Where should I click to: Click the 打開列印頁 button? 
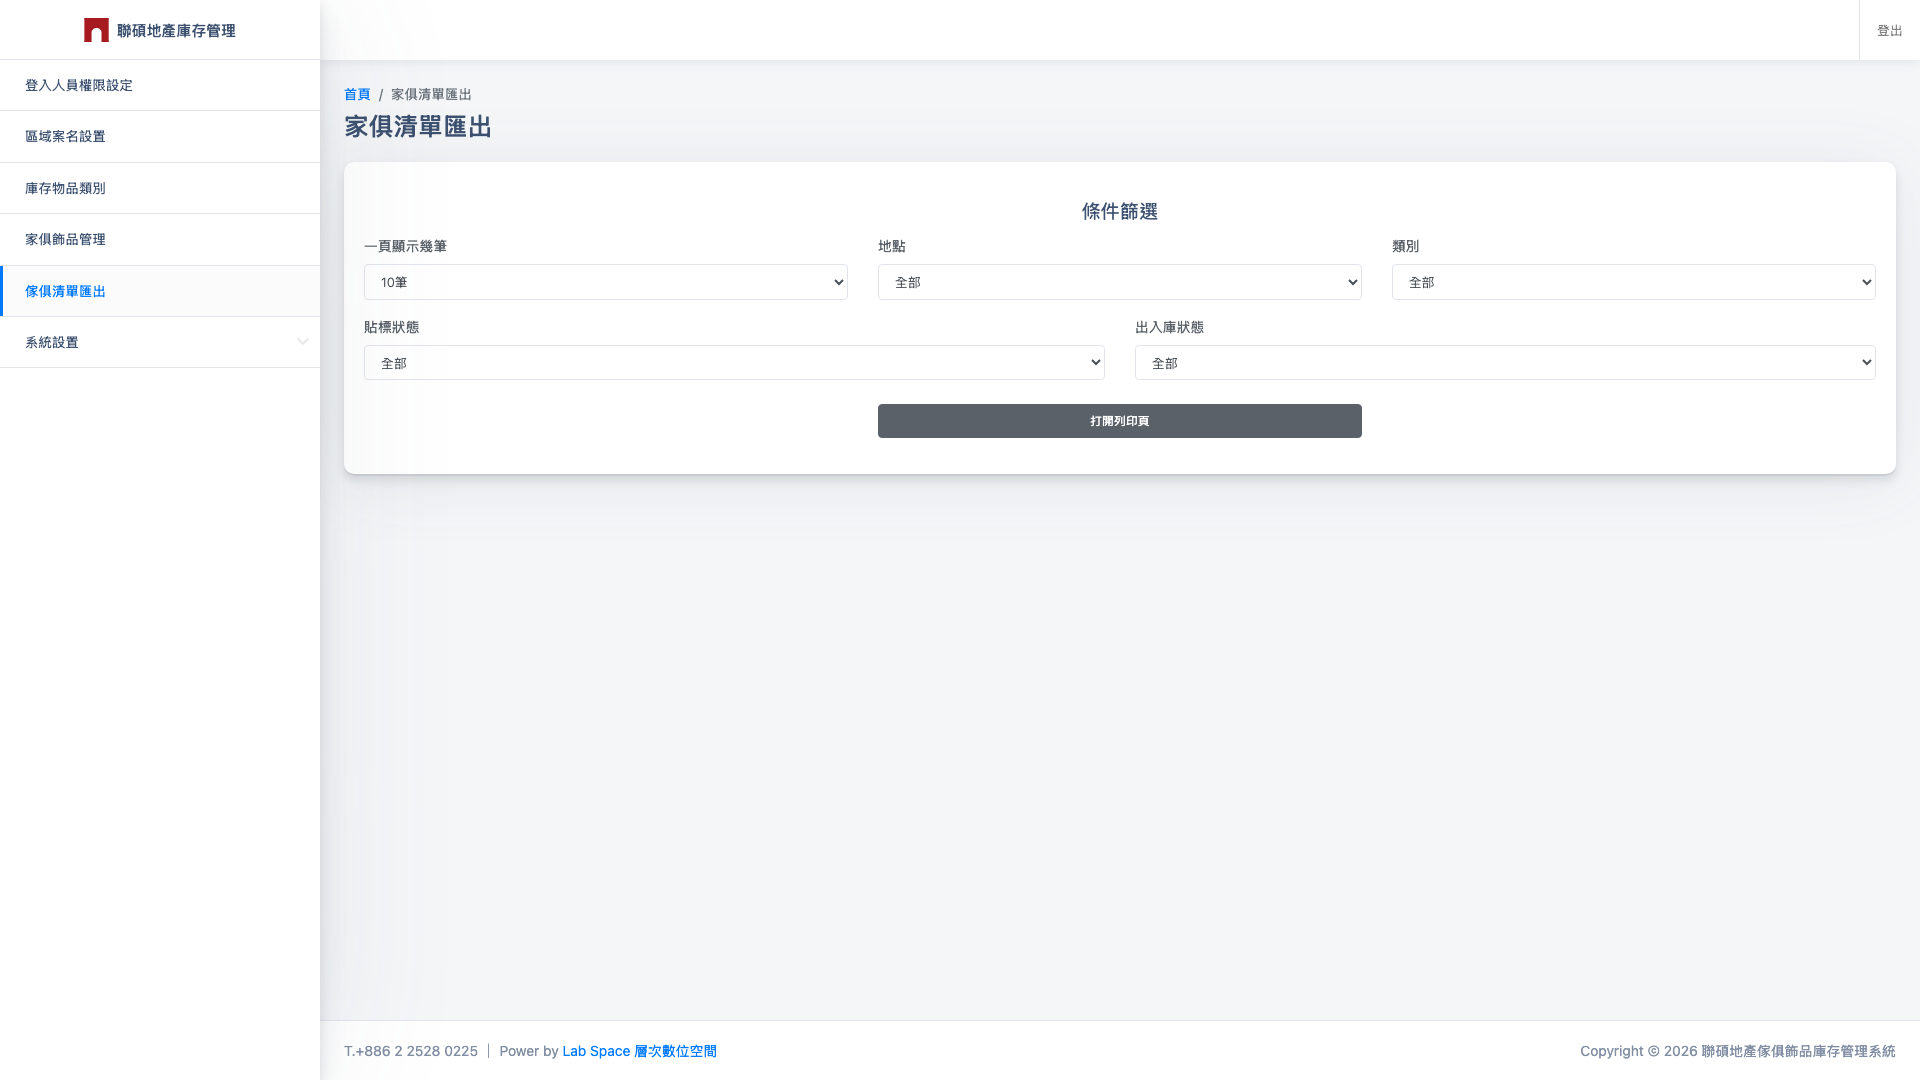(1119, 420)
